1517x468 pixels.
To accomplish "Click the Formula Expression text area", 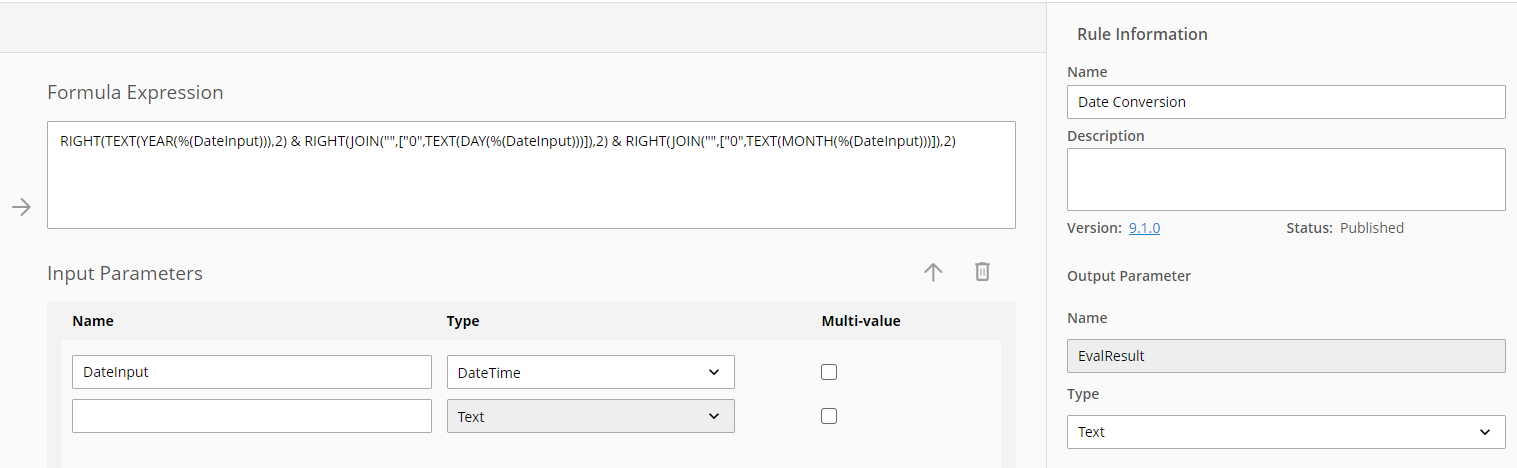I will (531, 175).
